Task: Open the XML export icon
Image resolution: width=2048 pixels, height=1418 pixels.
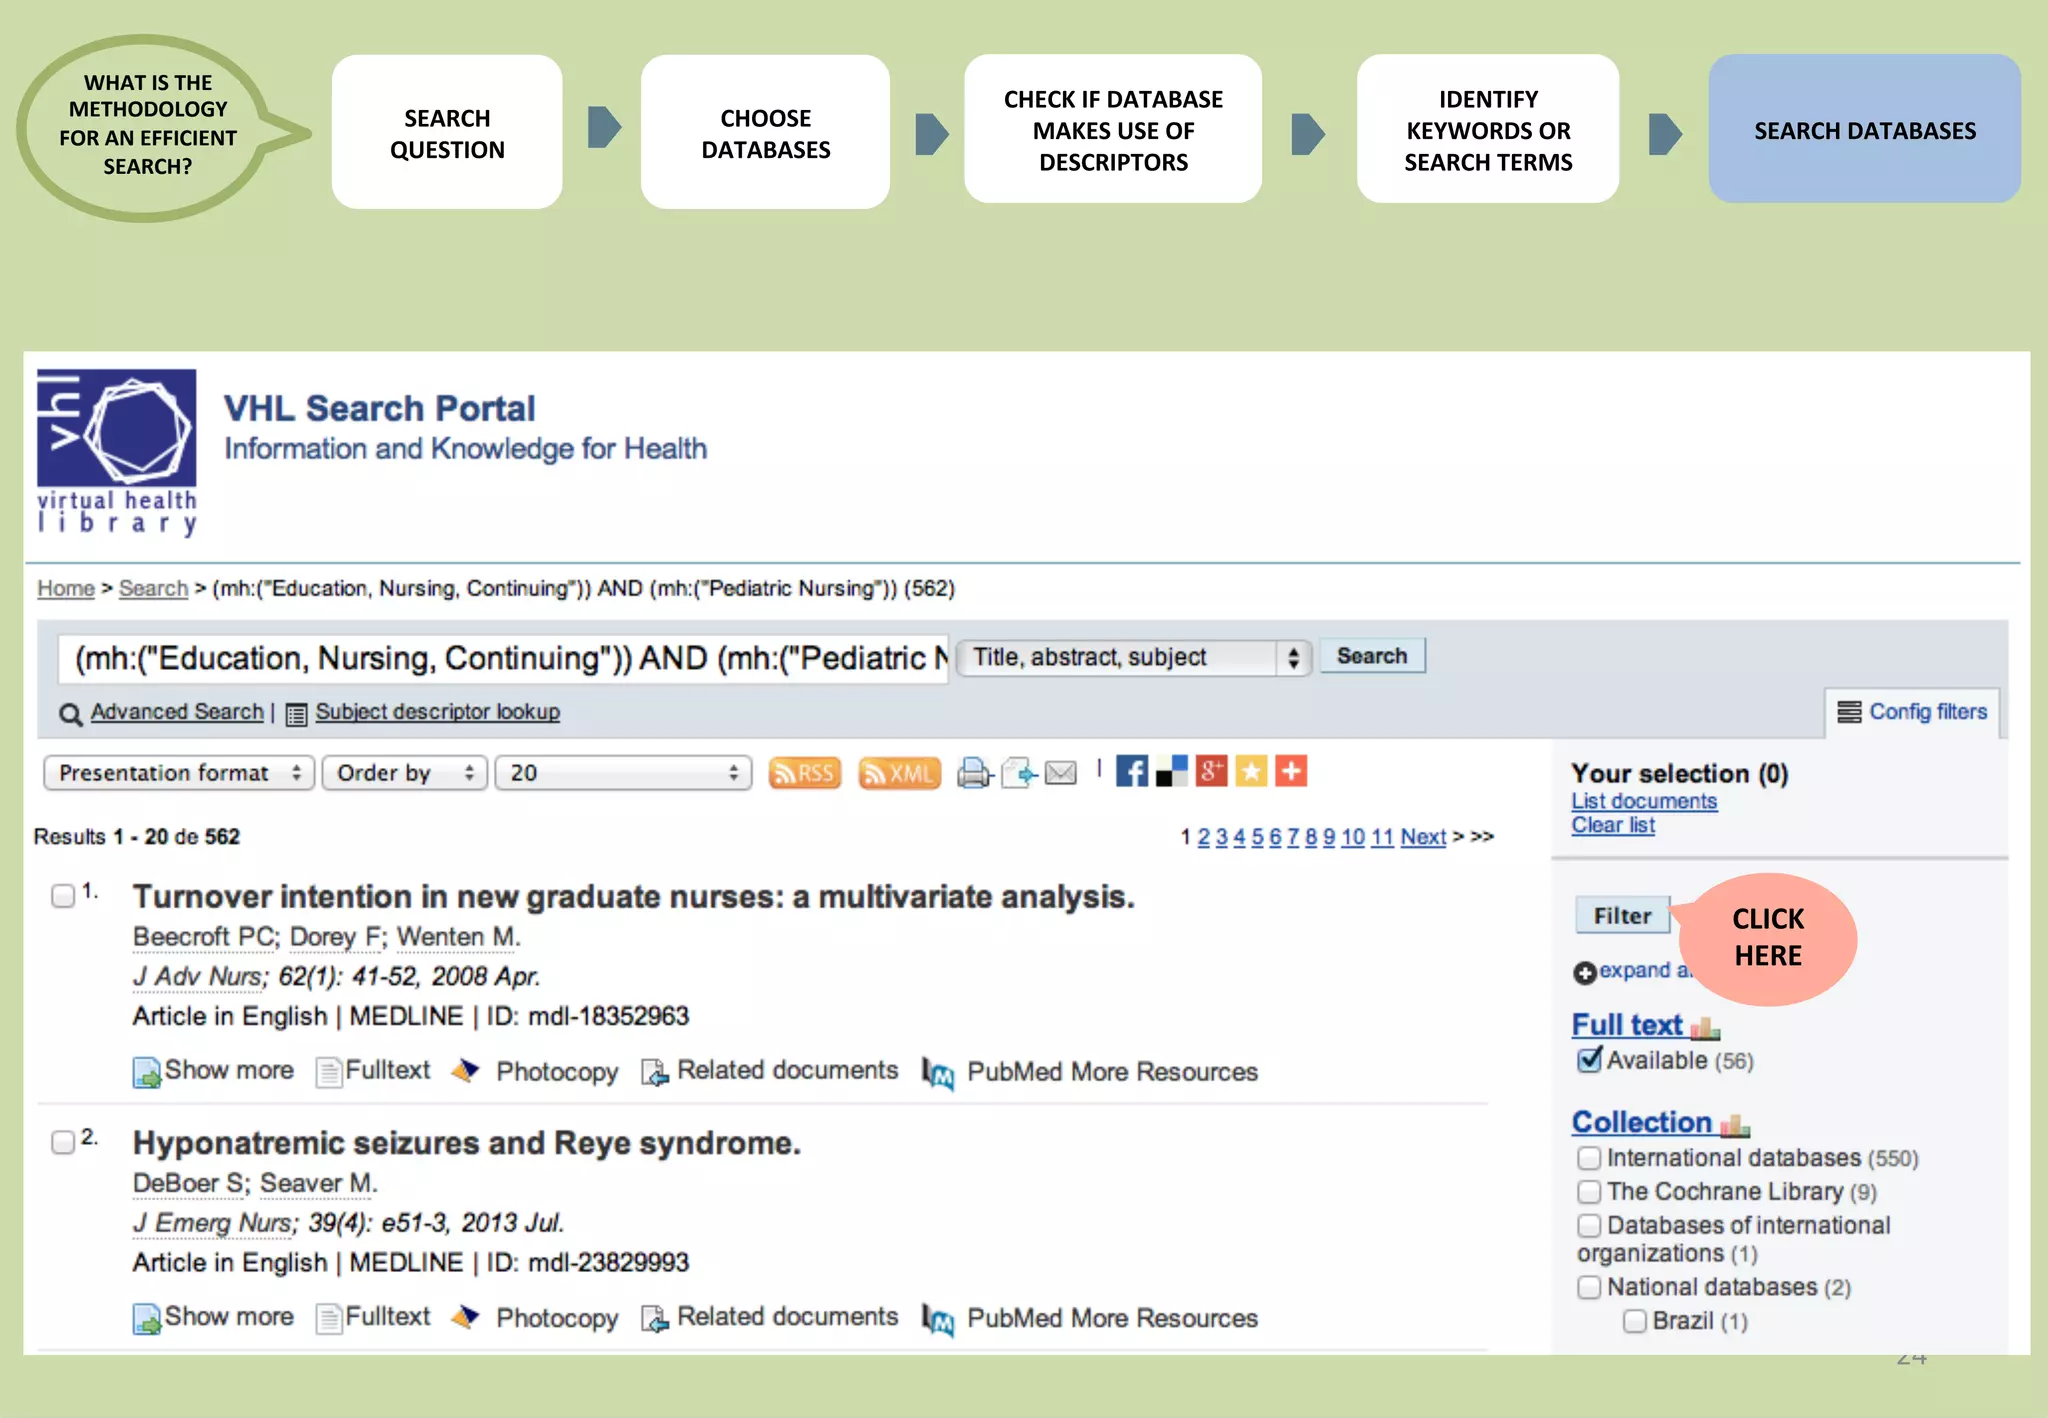Action: (x=899, y=773)
